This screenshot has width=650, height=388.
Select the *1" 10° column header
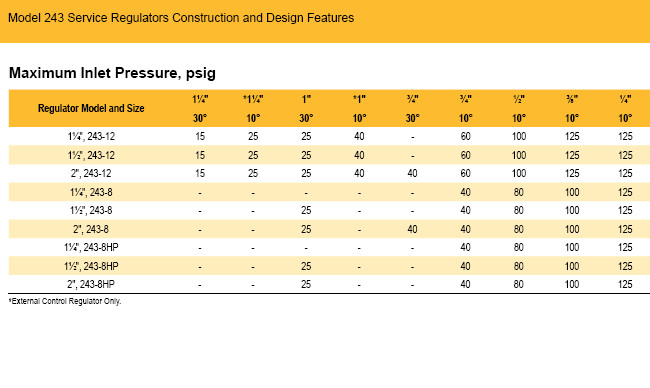tap(359, 109)
